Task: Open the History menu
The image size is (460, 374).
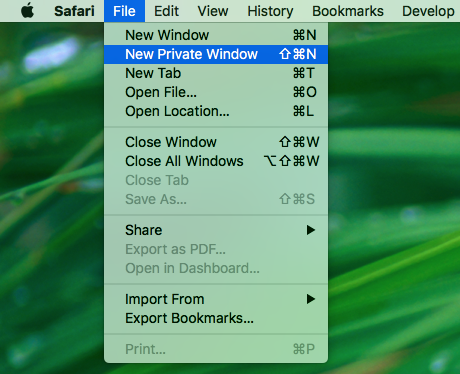Action: (x=270, y=11)
